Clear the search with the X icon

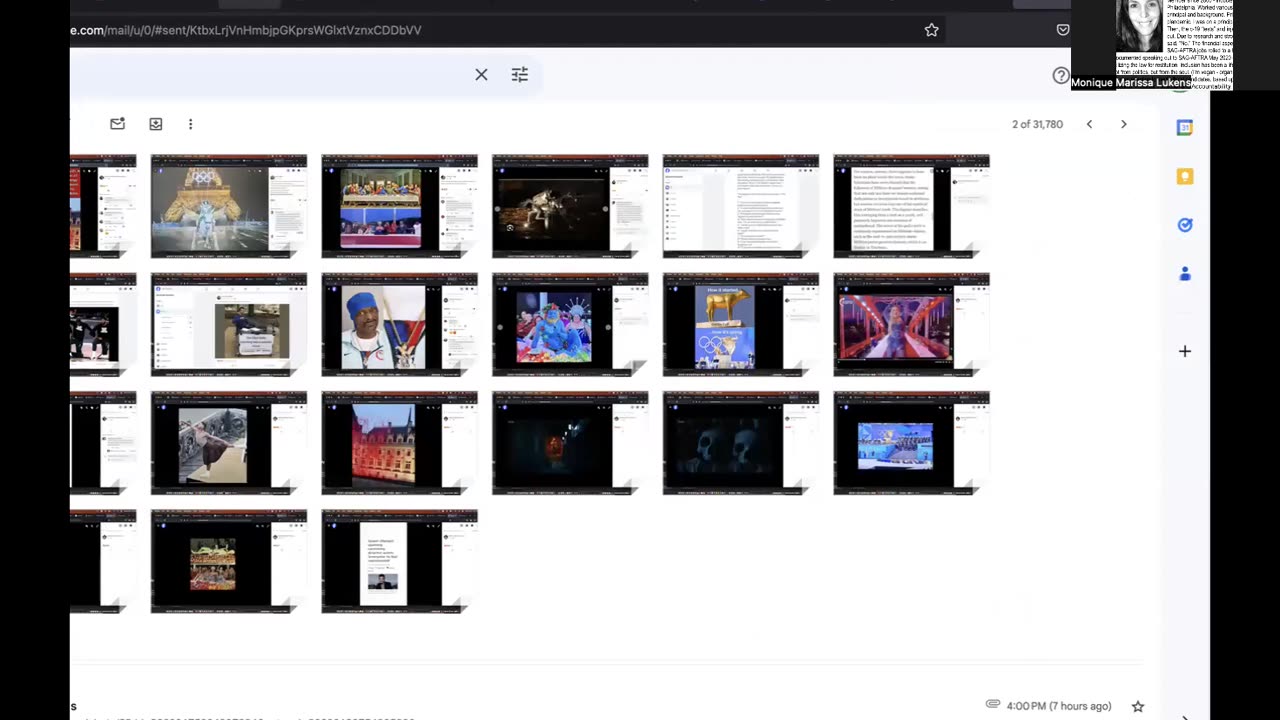pos(481,74)
